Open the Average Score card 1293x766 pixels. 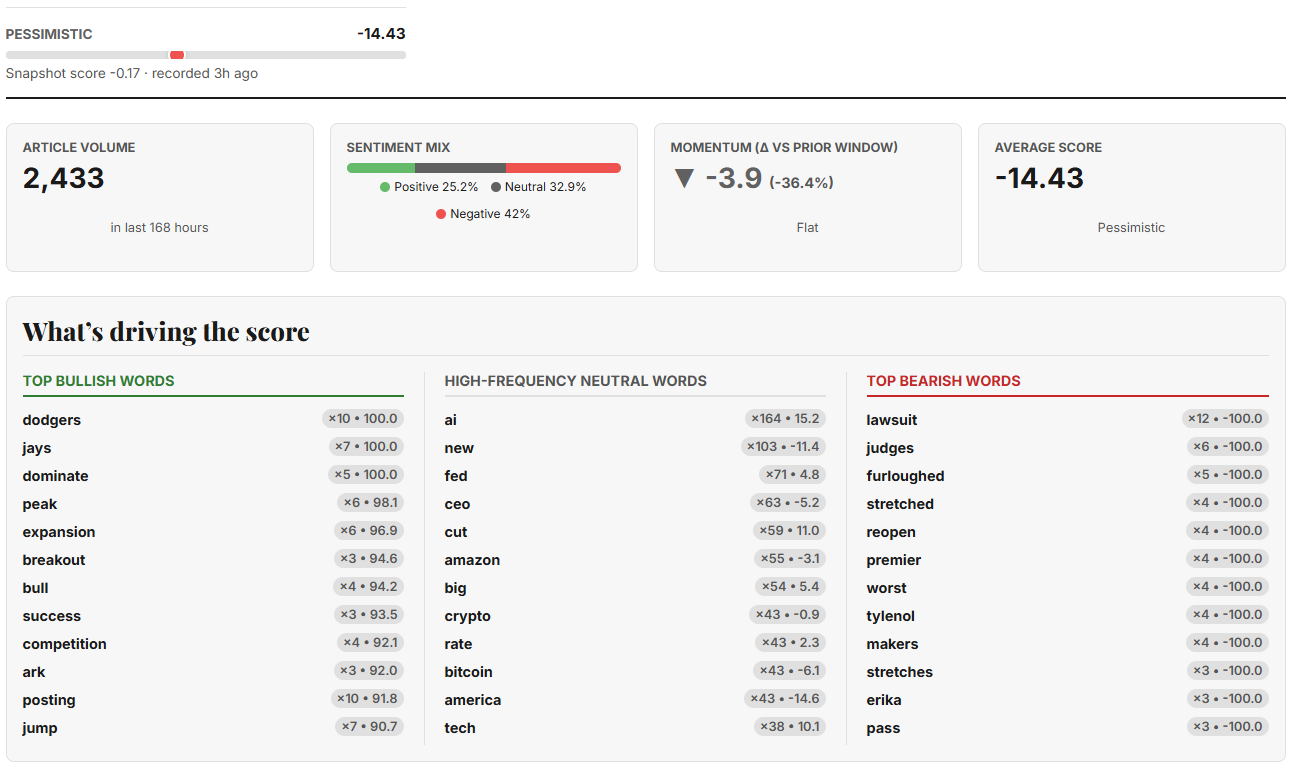click(x=1131, y=197)
